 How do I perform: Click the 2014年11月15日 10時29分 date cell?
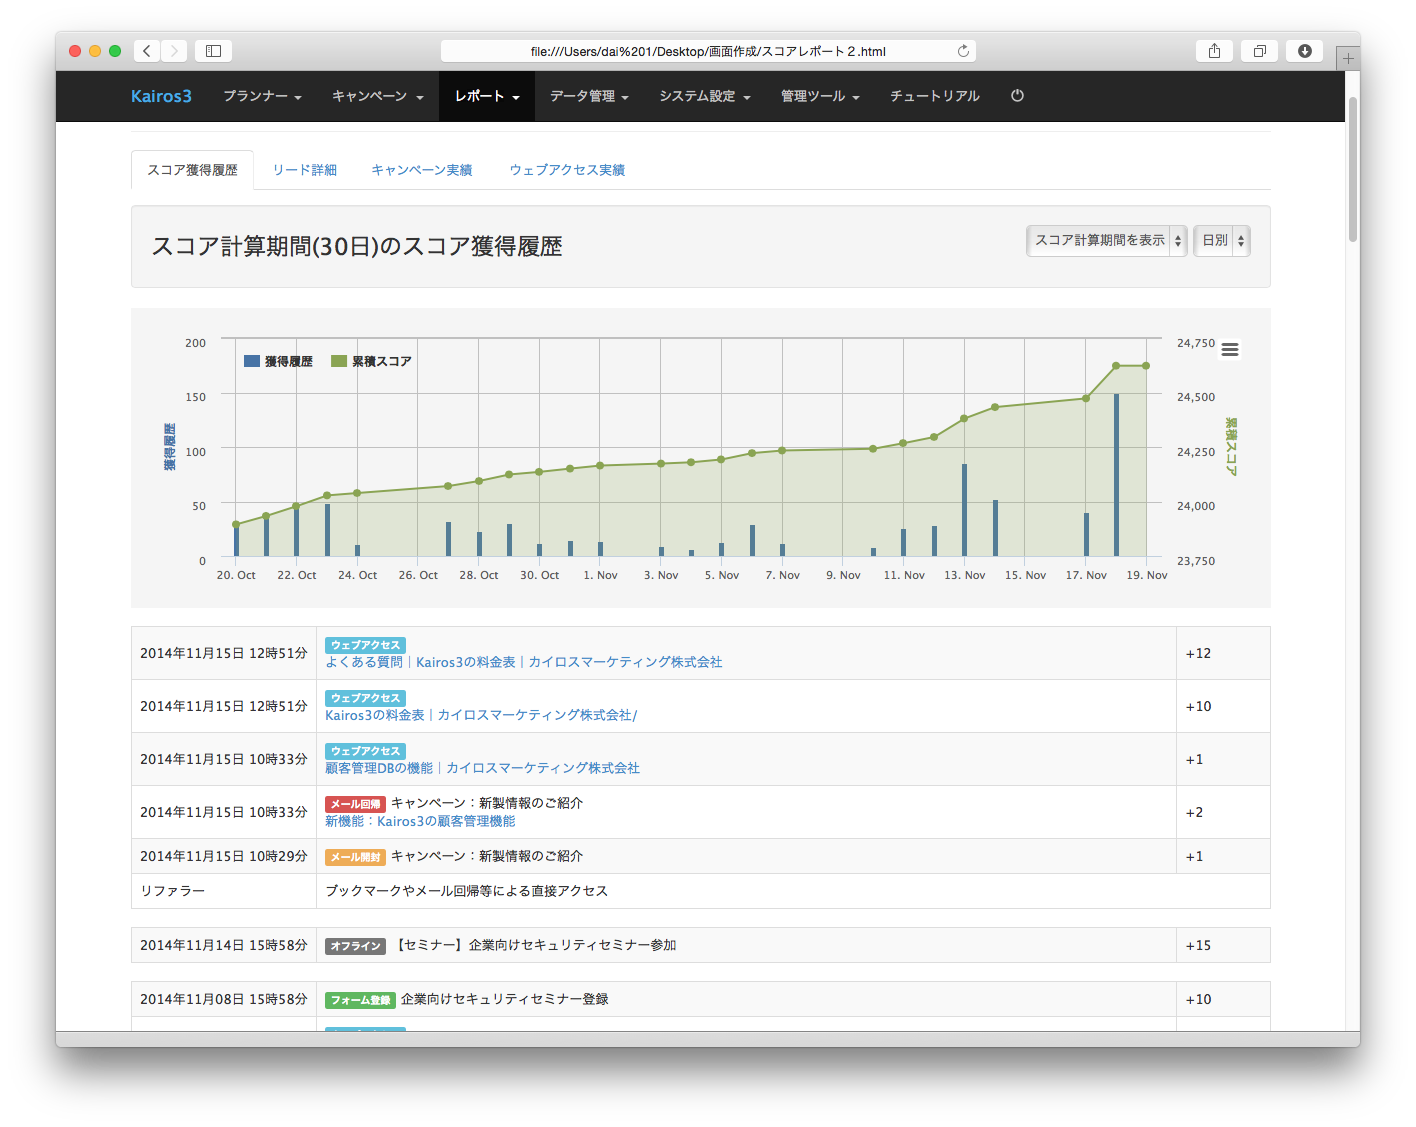coord(224,856)
